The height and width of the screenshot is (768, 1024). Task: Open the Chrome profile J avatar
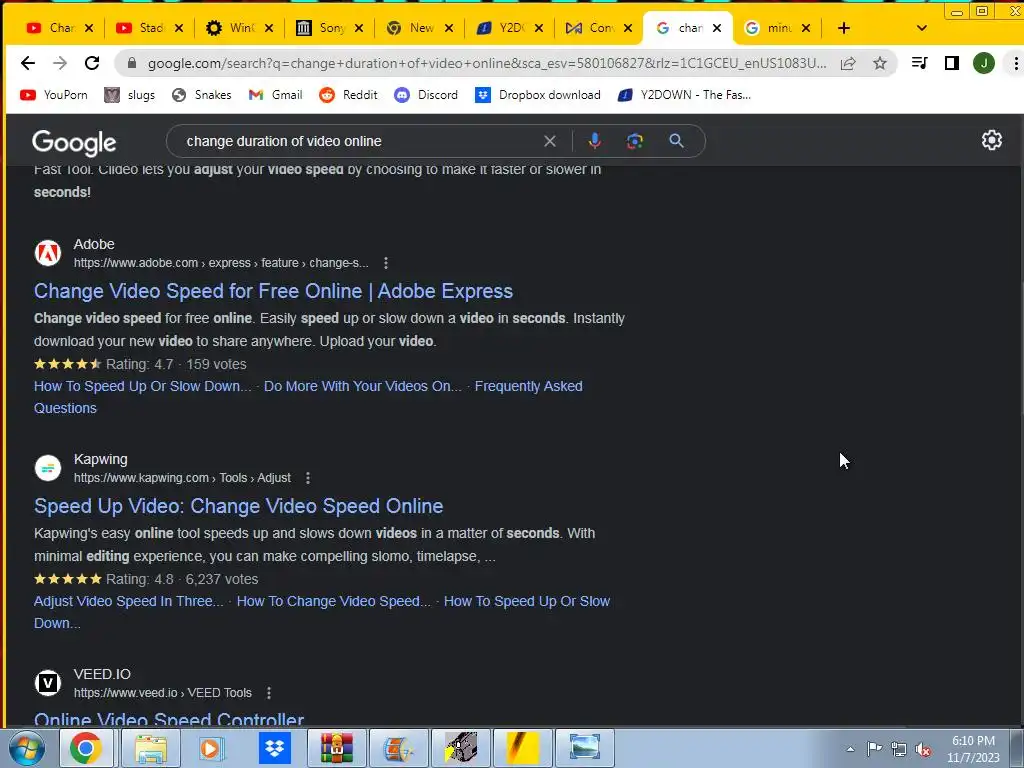[984, 63]
